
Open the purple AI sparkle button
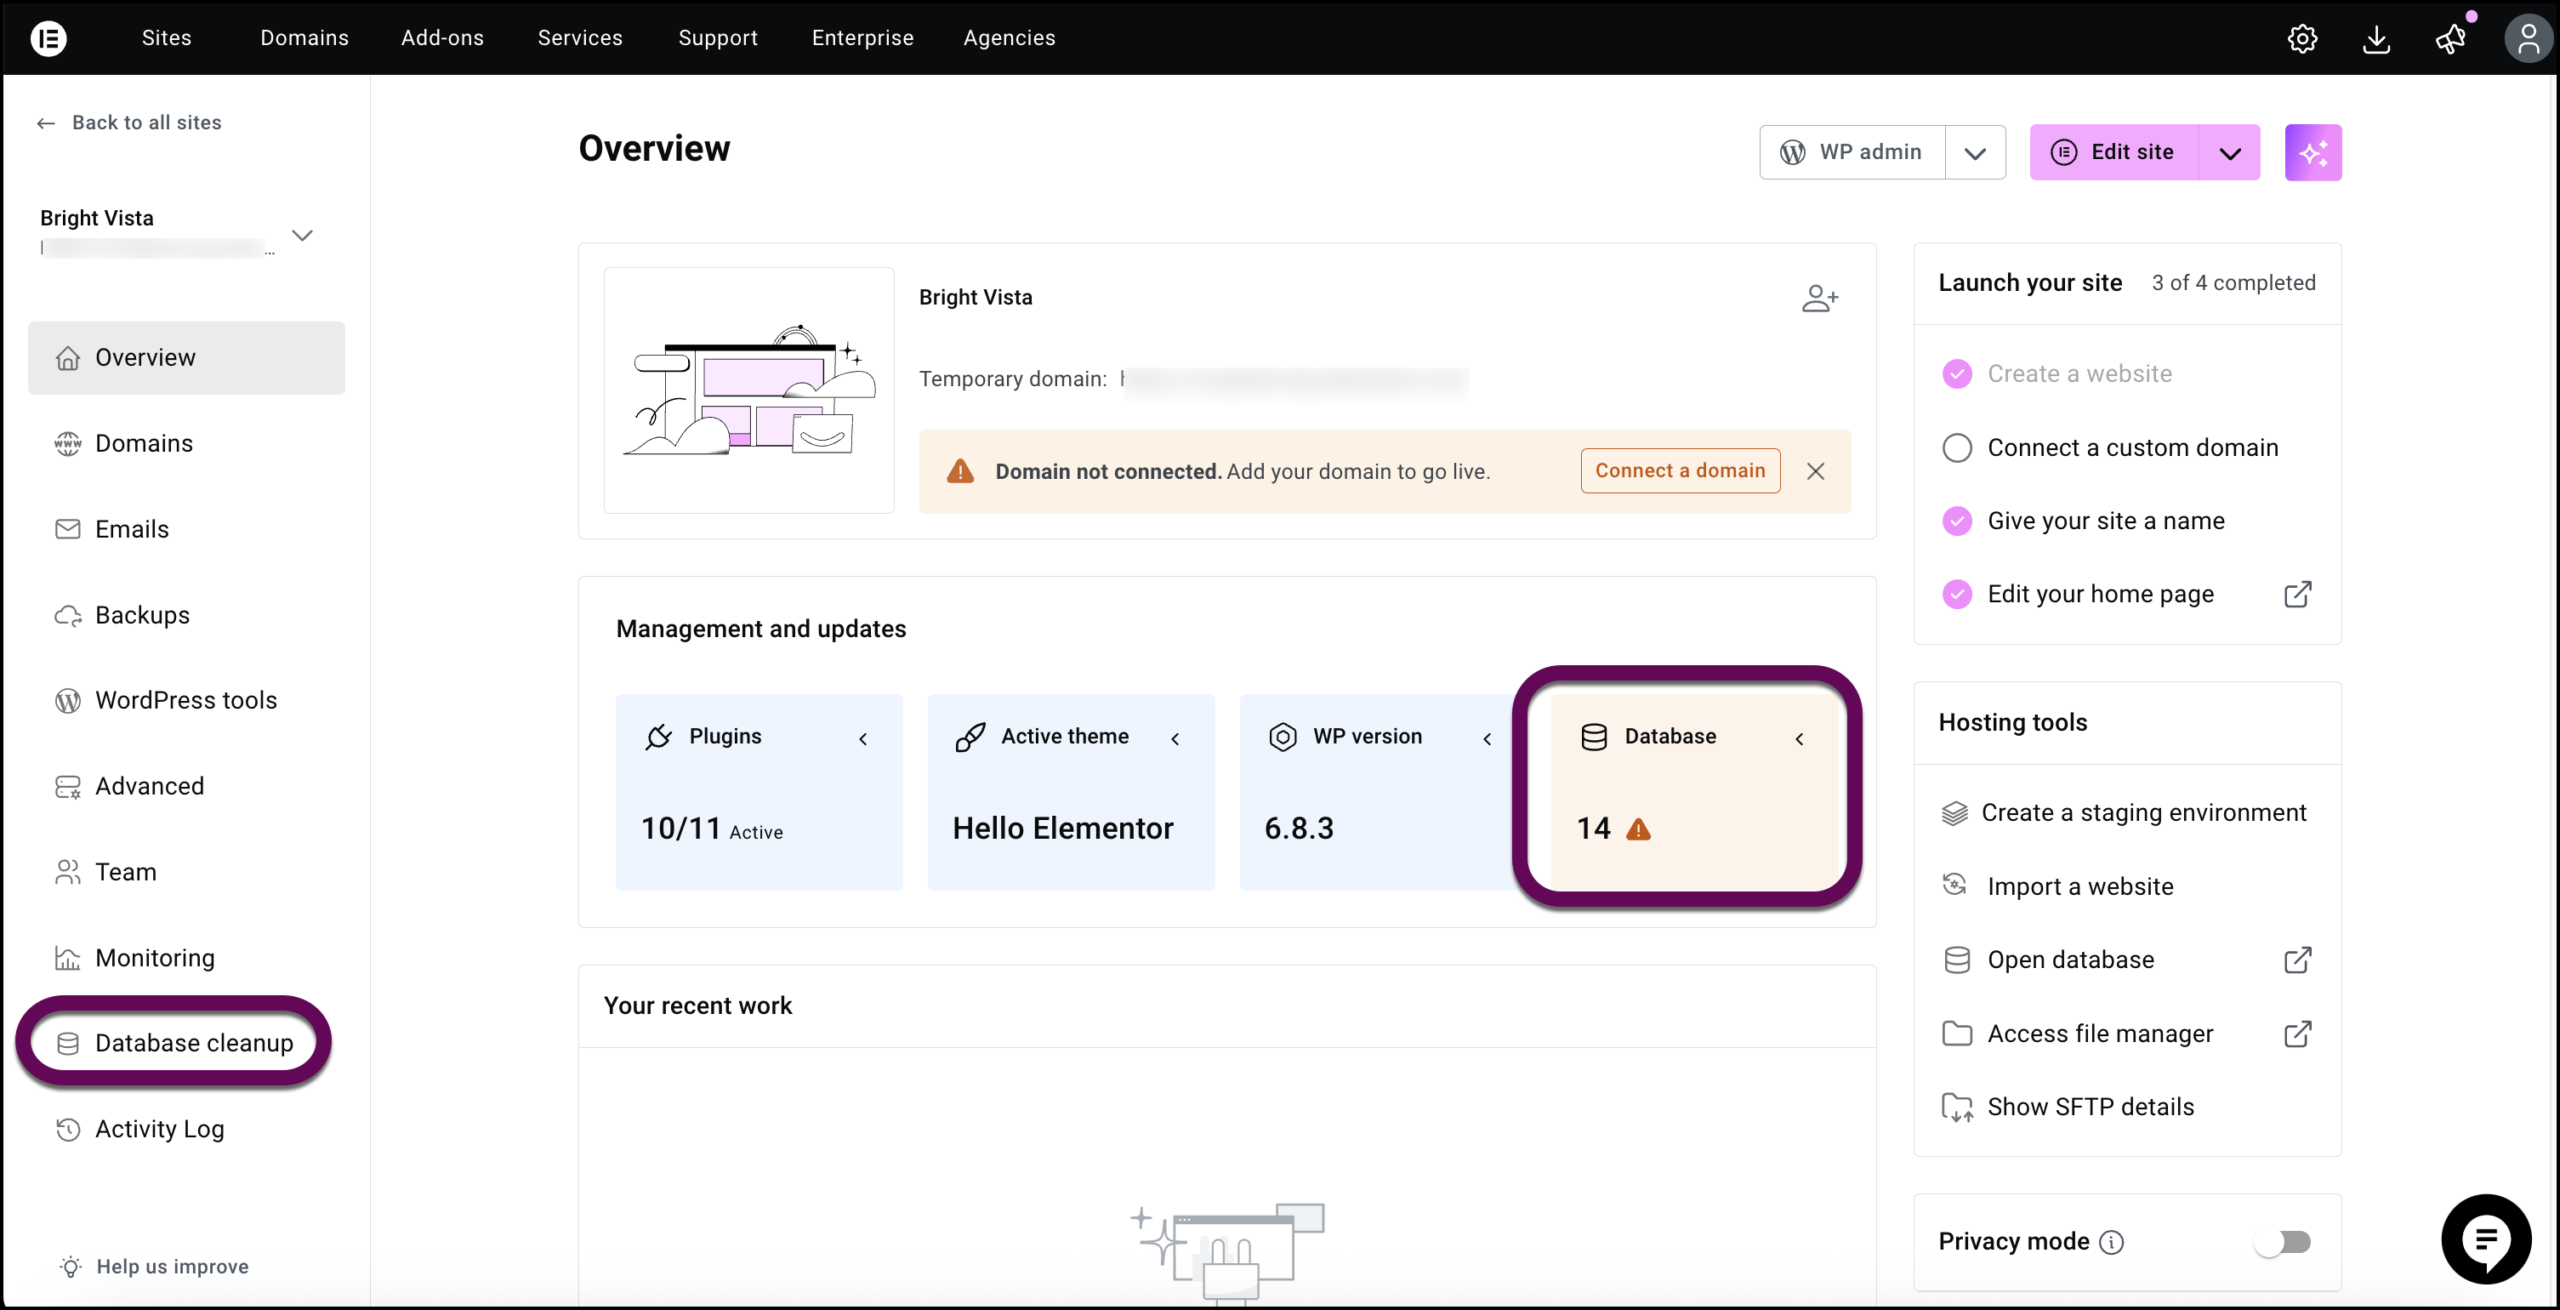click(2312, 152)
